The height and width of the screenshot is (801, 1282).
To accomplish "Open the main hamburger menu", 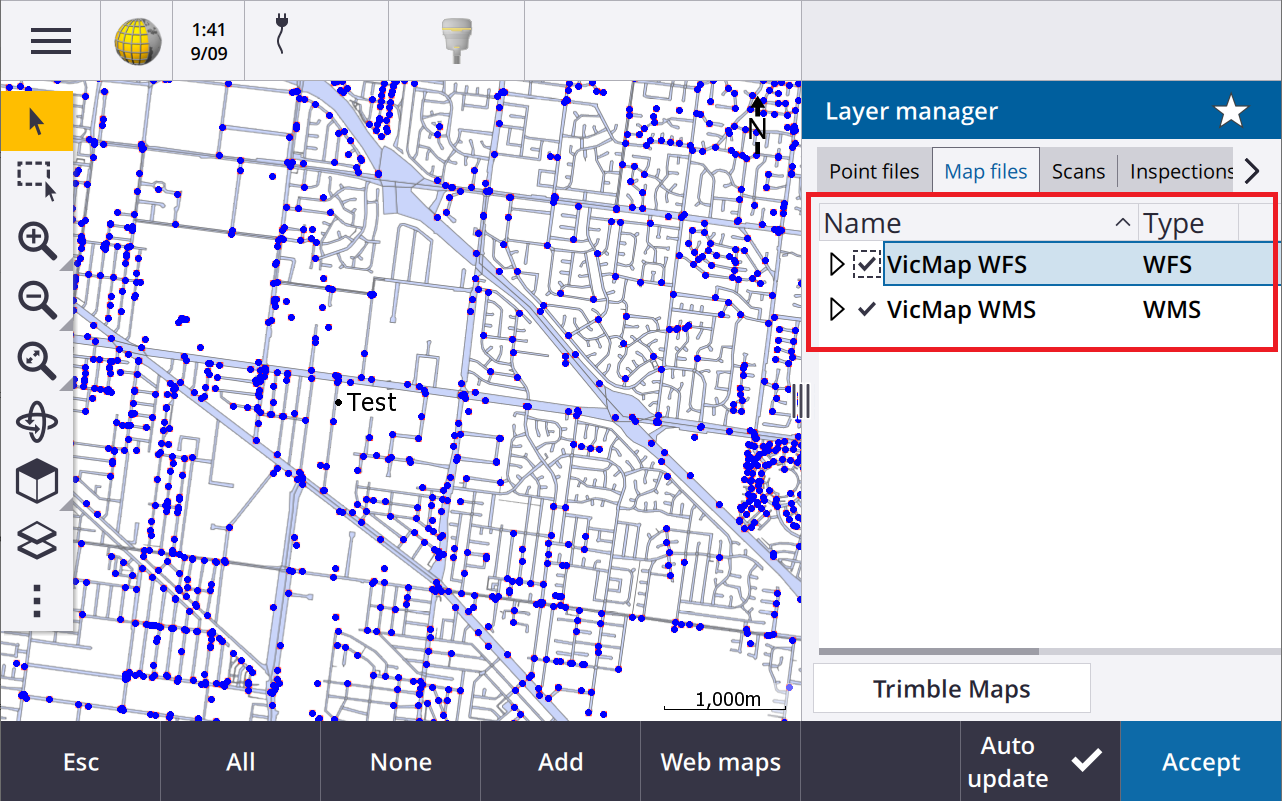I will pos(50,41).
